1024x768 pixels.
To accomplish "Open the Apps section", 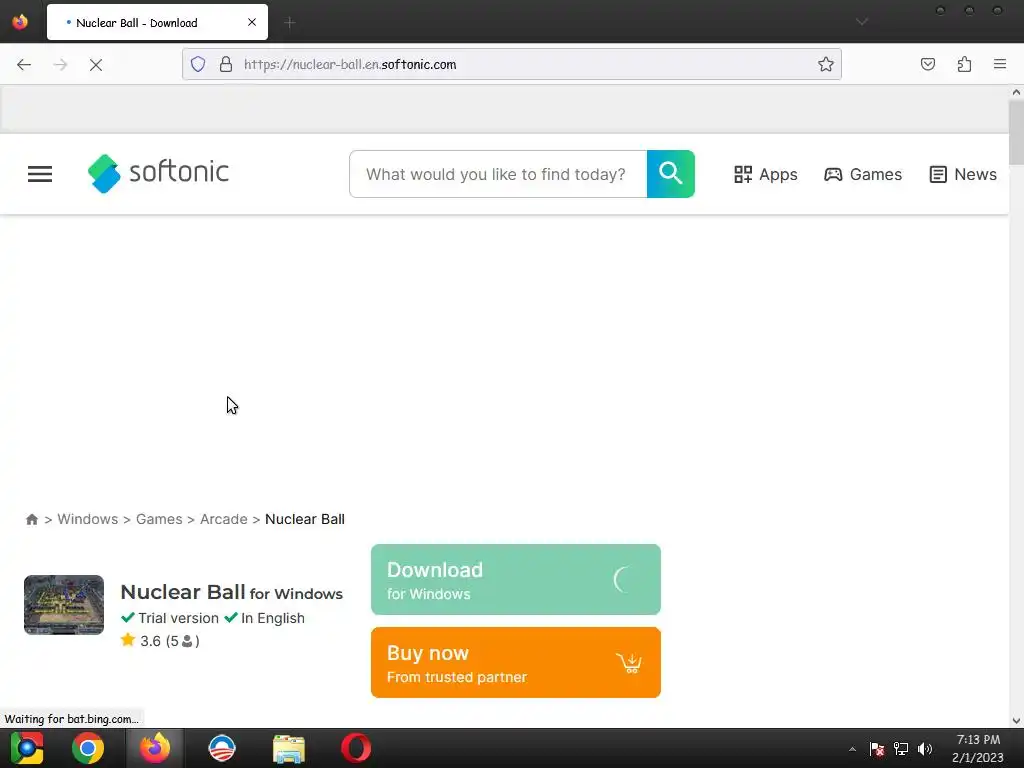I will (765, 174).
